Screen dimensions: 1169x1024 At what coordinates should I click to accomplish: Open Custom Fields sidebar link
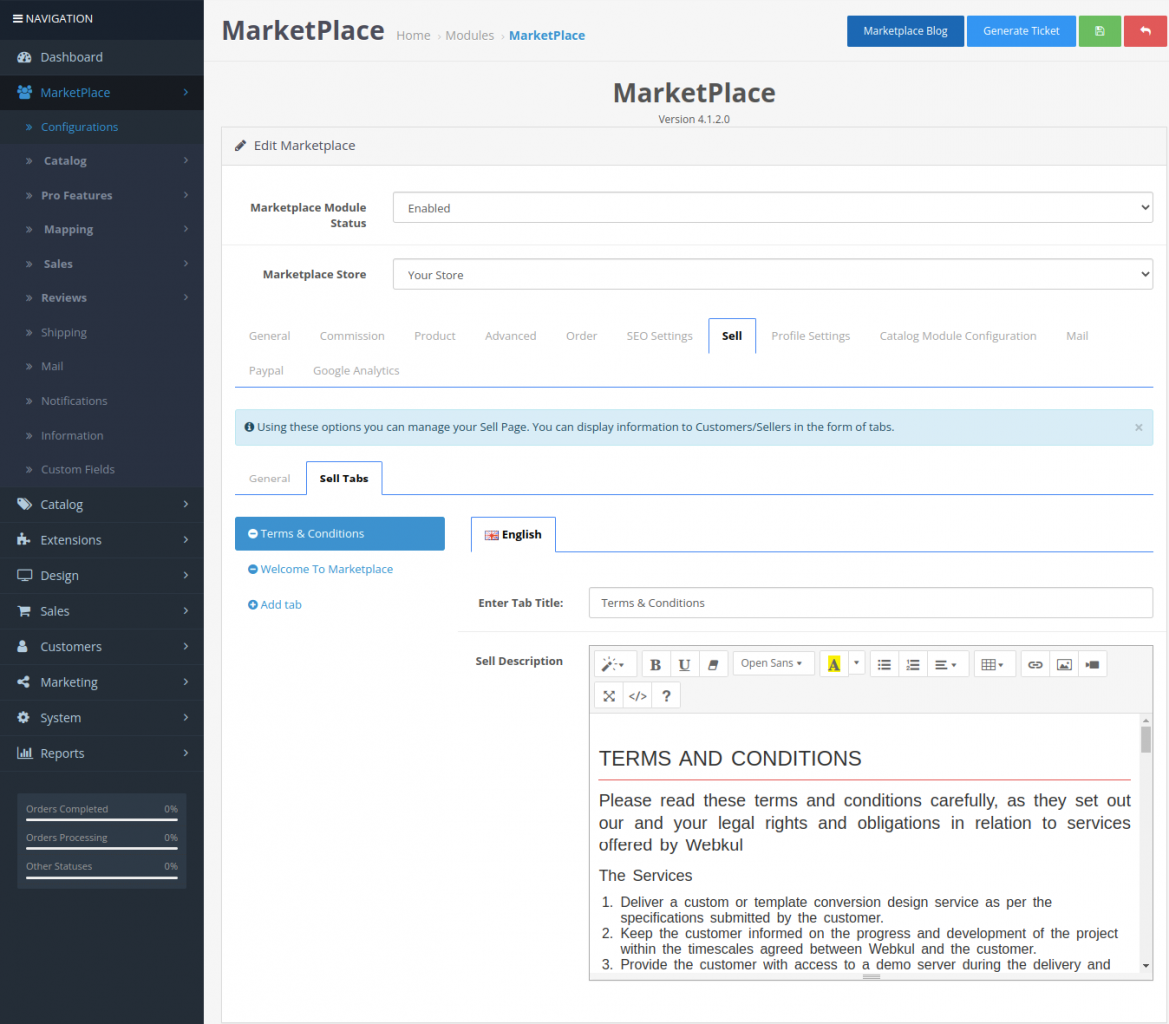point(78,470)
